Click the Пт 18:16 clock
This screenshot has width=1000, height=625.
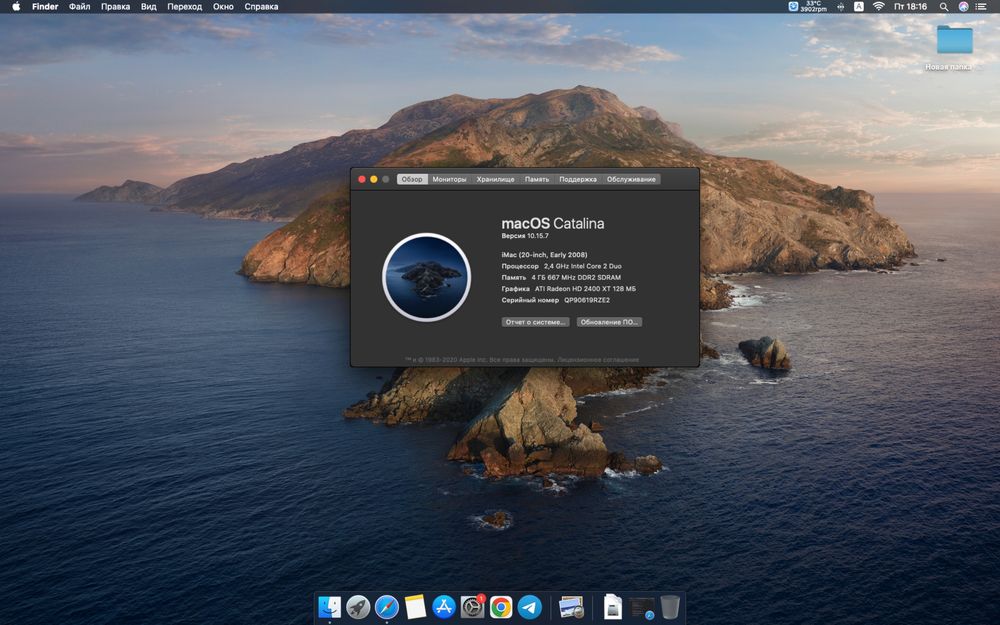pos(910,6)
